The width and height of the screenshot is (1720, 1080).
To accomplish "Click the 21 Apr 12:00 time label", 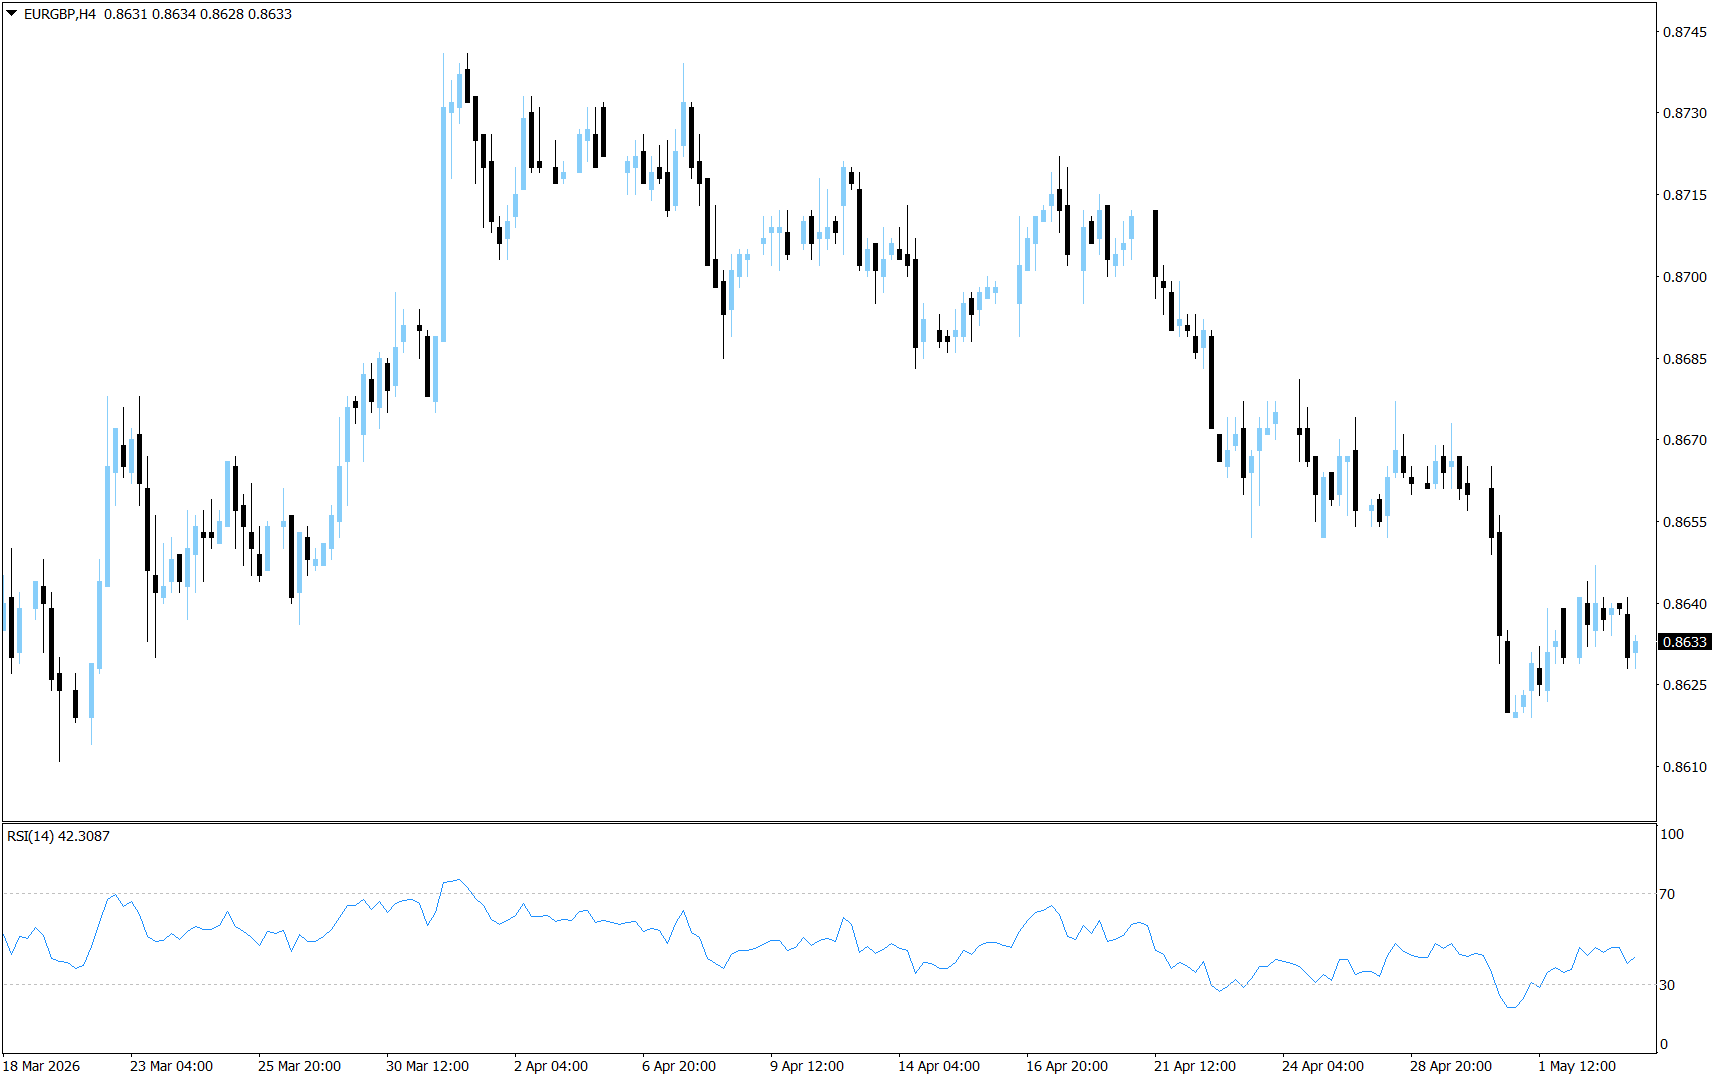I will coord(1195,1066).
